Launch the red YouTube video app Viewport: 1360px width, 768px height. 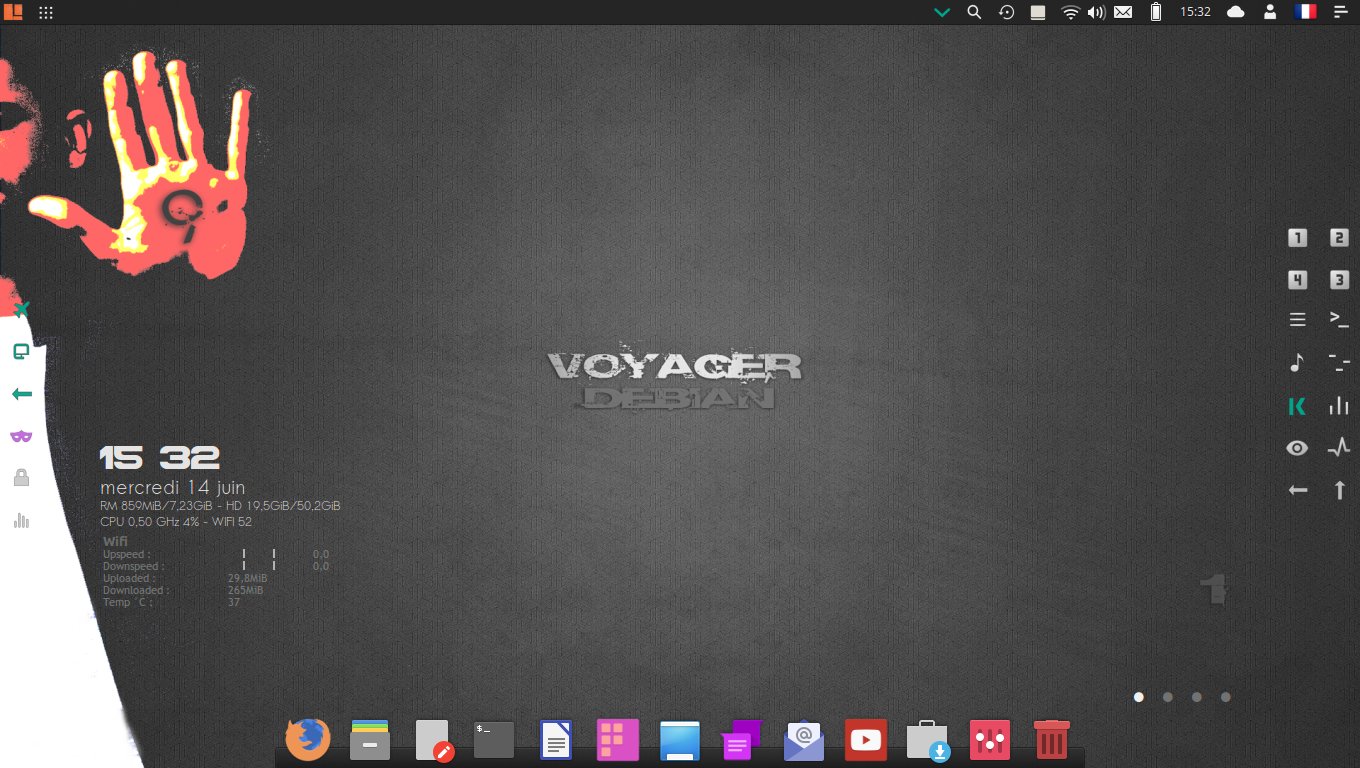[865, 740]
